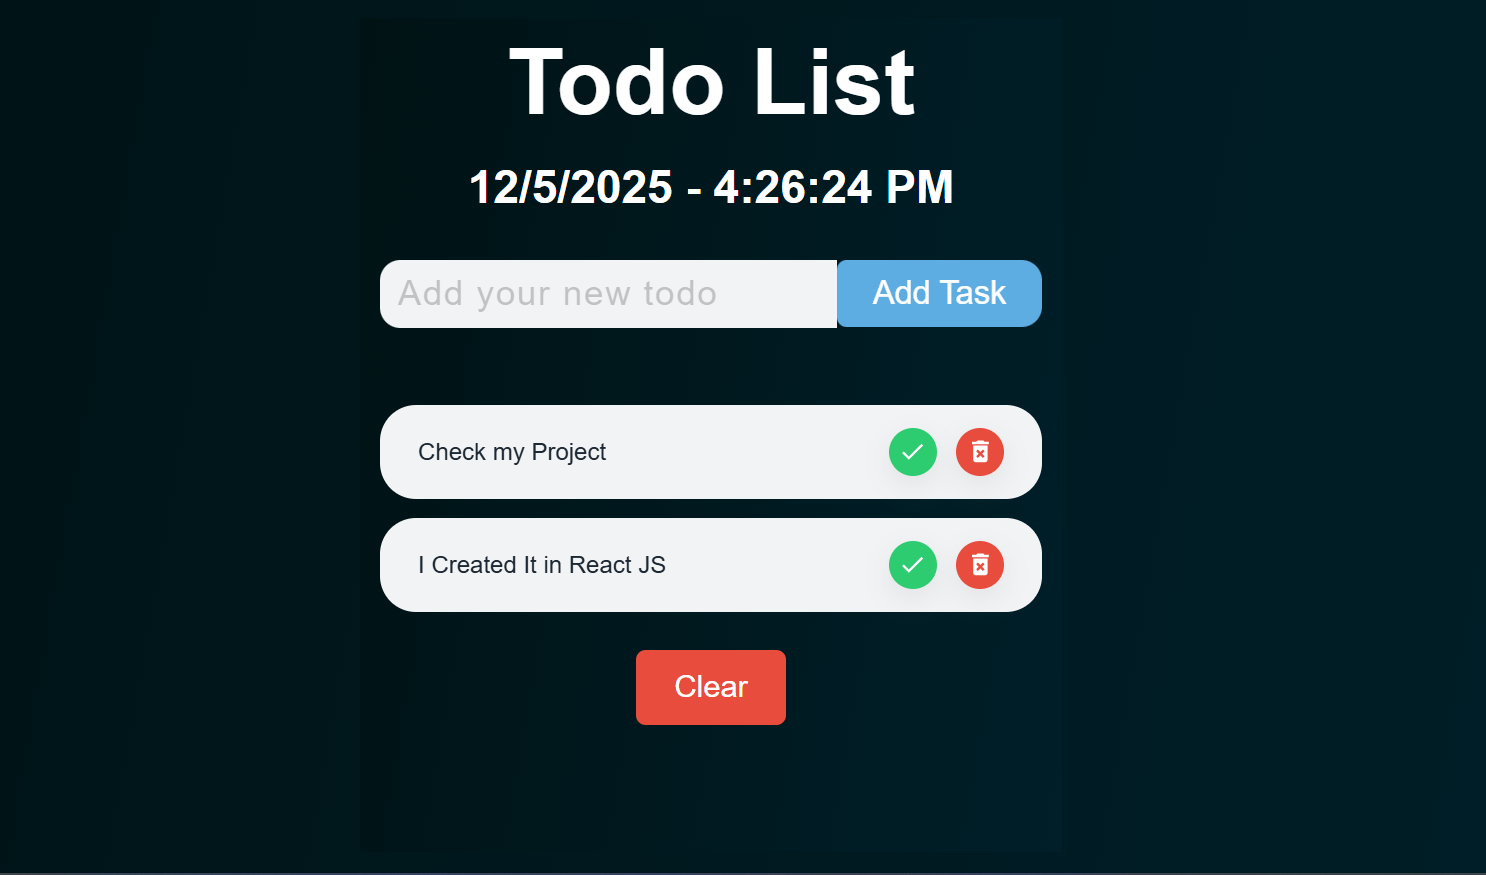Mark "Check my Project" as completed

[912, 452]
